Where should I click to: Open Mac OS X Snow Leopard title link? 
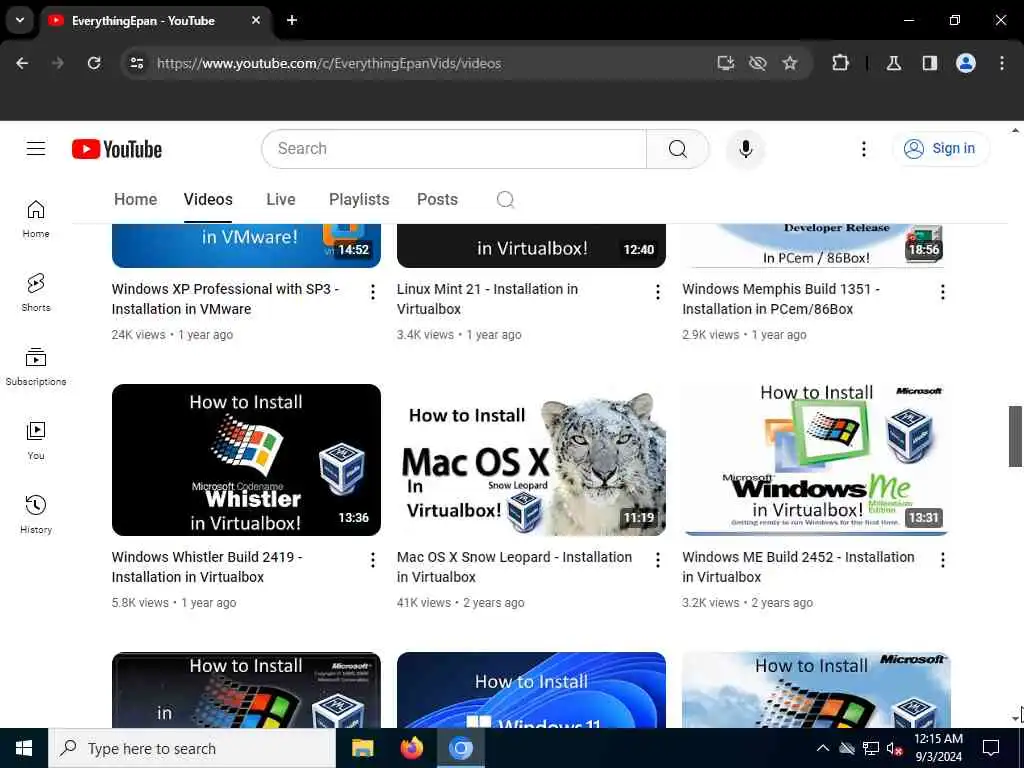click(x=515, y=567)
